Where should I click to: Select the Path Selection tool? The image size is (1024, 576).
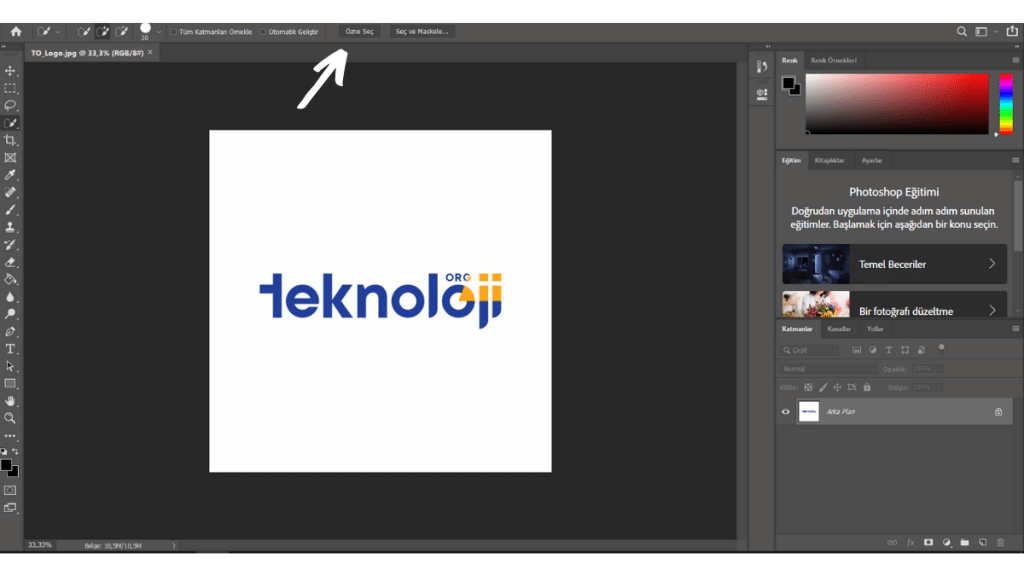pos(10,366)
